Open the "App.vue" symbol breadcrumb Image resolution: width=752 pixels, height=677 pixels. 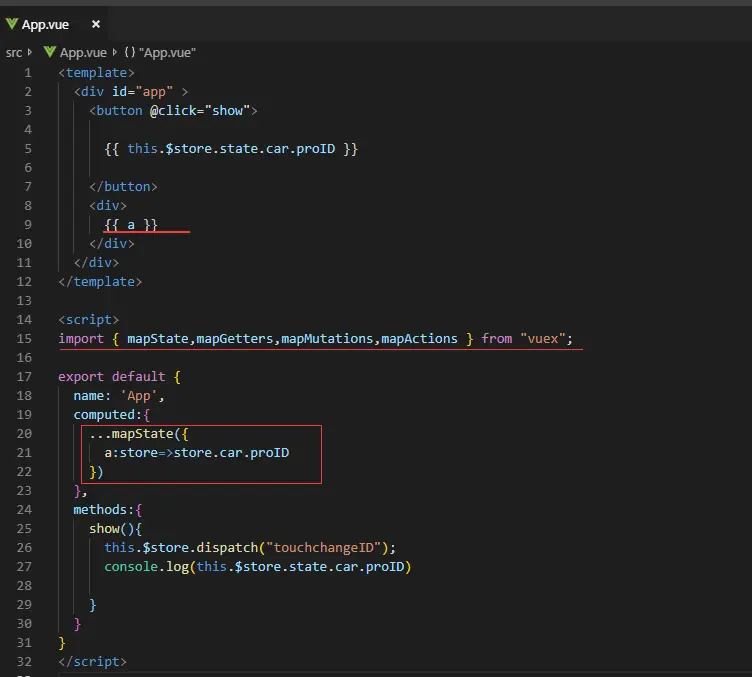click(167, 52)
